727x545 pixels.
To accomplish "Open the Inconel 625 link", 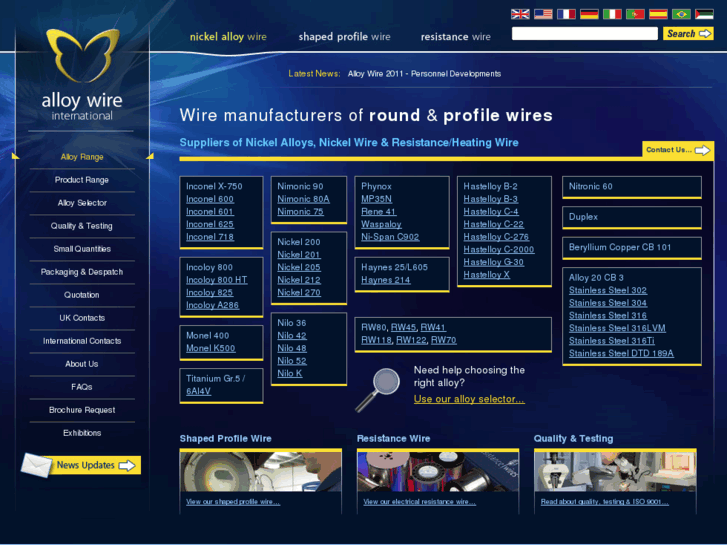I will [x=210, y=224].
